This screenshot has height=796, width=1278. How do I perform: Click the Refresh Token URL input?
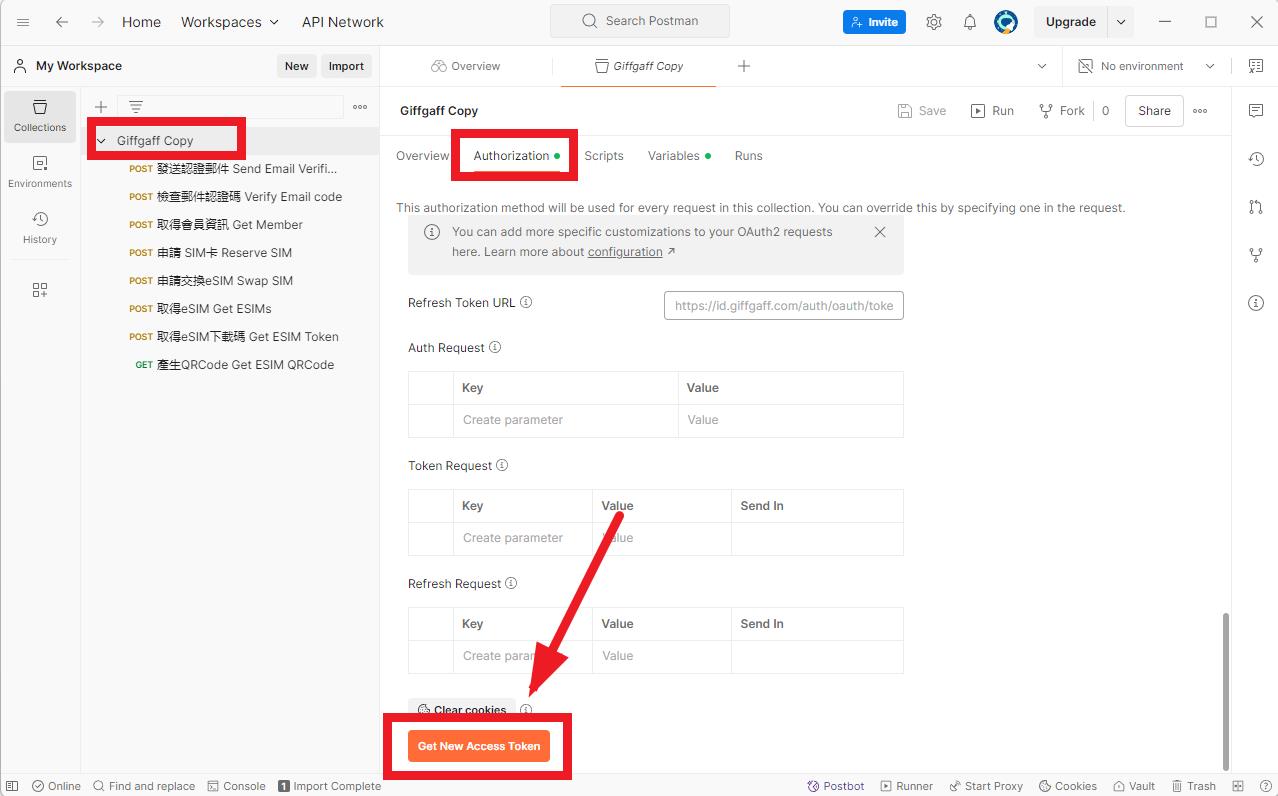click(784, 306)
